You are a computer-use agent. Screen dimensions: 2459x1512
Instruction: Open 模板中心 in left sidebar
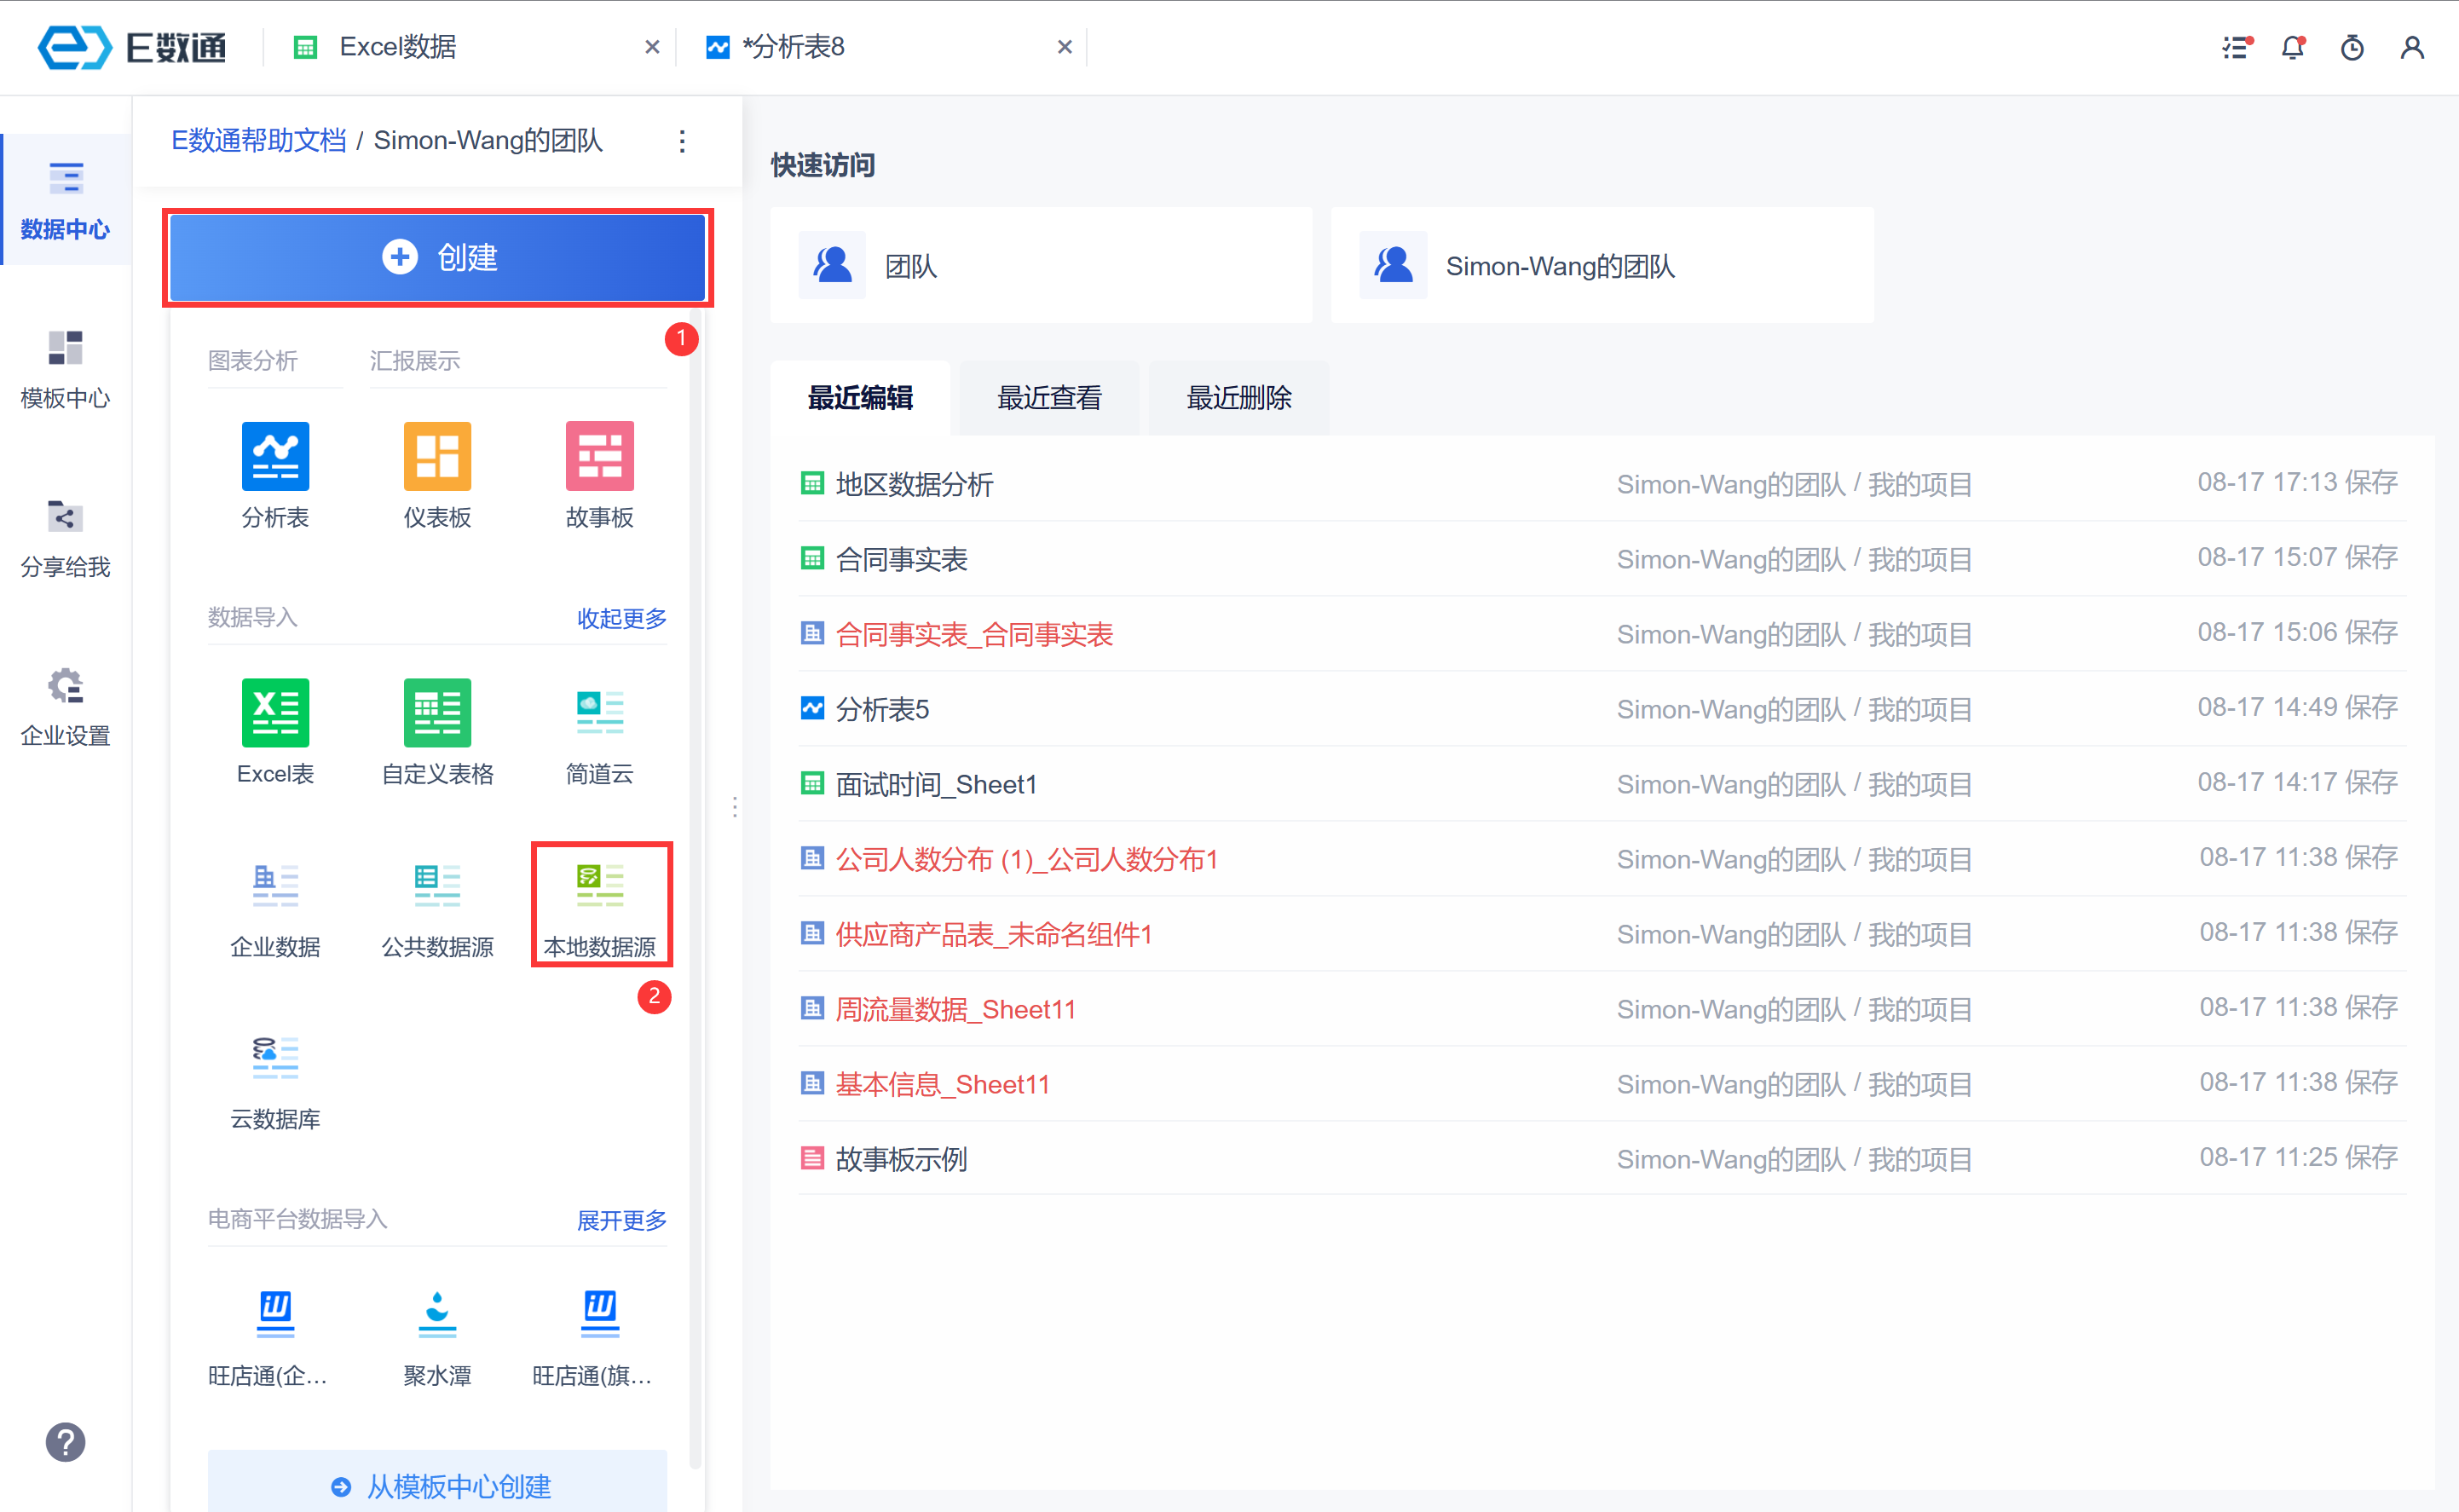(65, 368)
